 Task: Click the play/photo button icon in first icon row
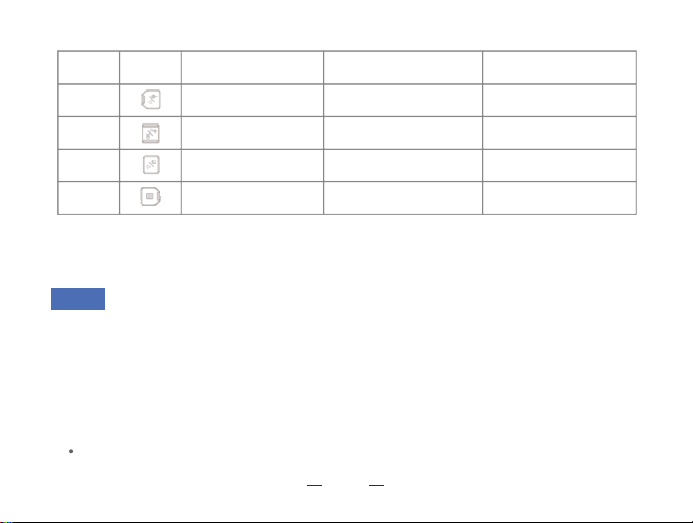(x=151, y=99)
